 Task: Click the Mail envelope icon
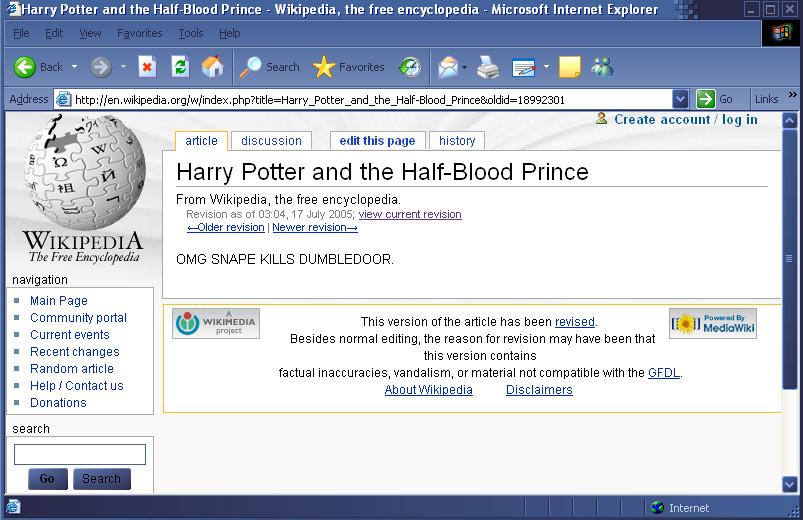click(448, 67)
